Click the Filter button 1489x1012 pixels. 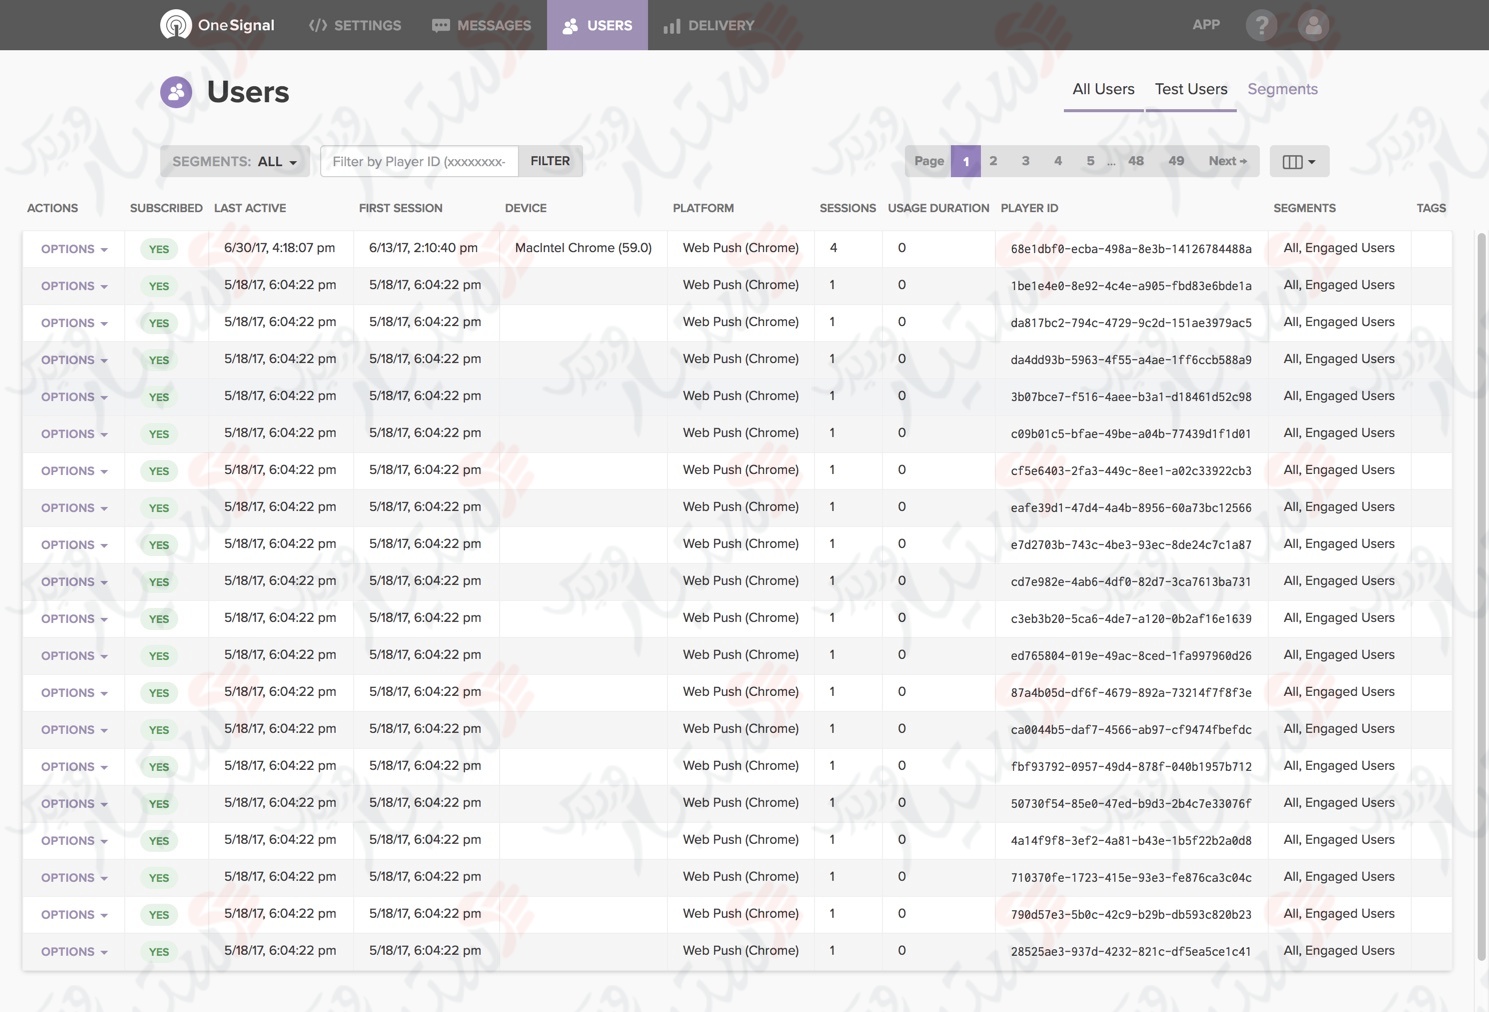pos(550,161)
